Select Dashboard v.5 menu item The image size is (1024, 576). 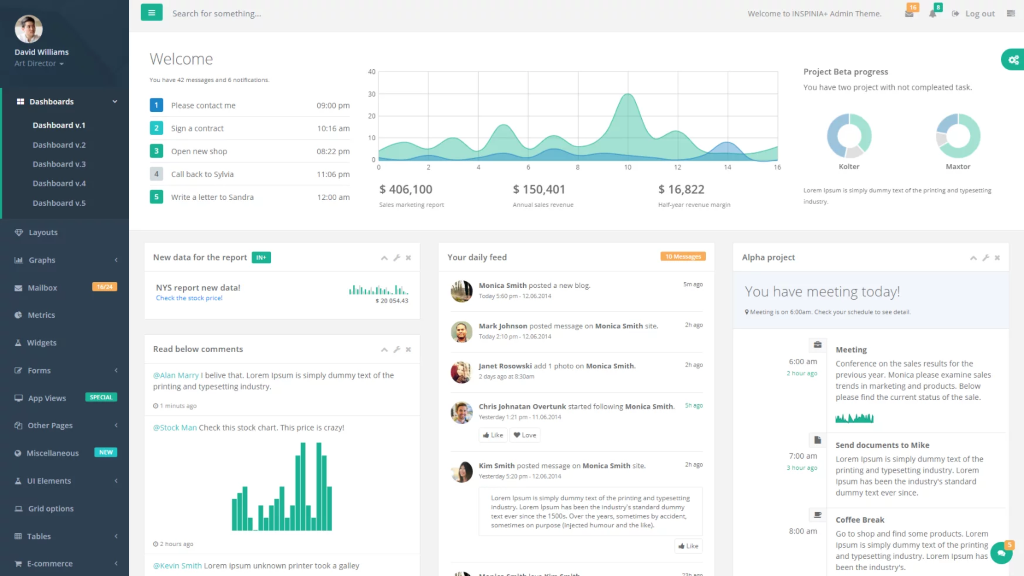(x=59, y=203)
